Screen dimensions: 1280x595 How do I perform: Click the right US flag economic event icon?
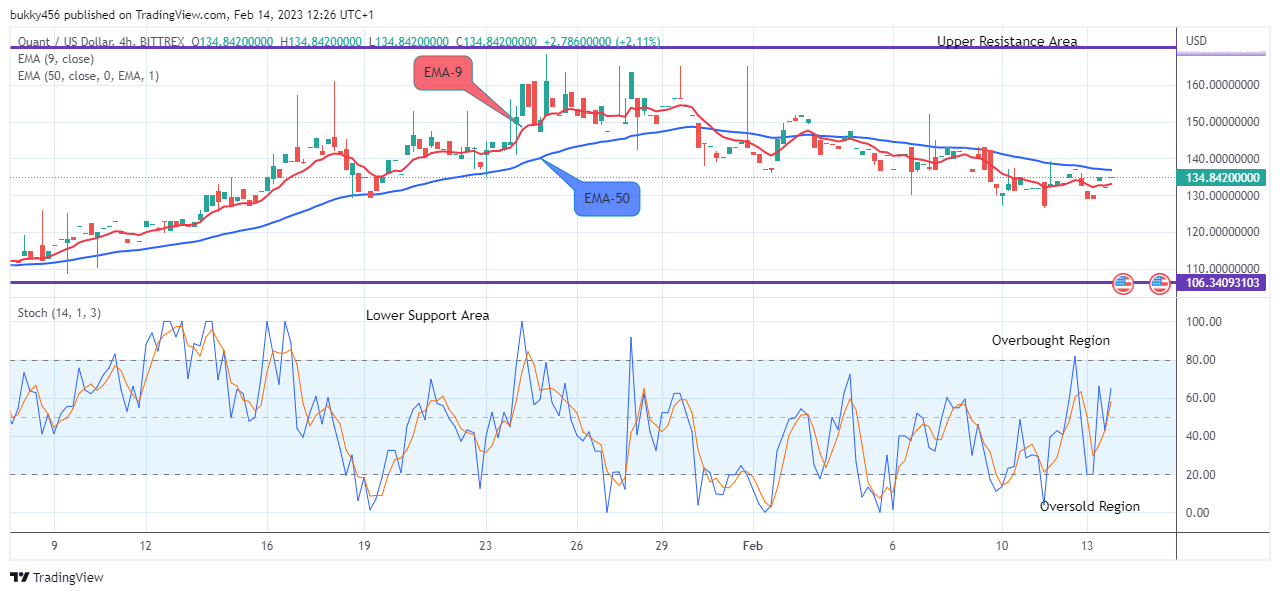[1160, 284]
